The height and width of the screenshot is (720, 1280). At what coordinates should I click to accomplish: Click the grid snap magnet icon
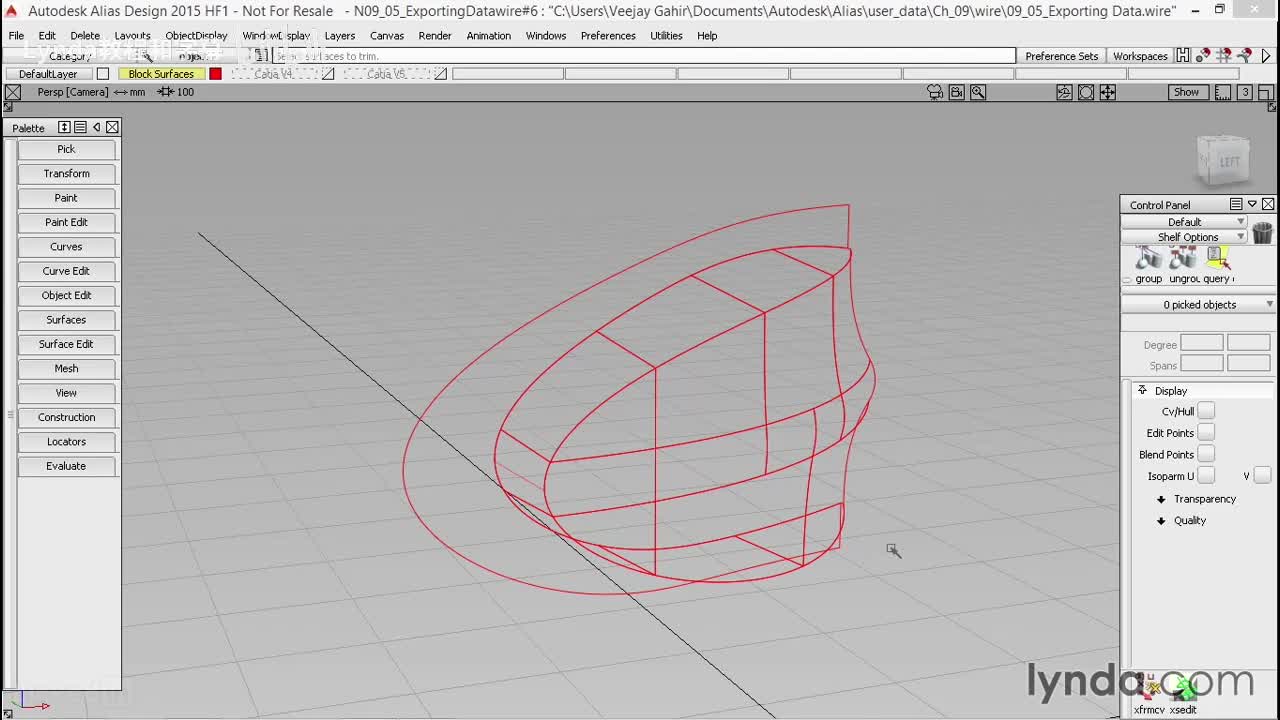pos(1224,56)
